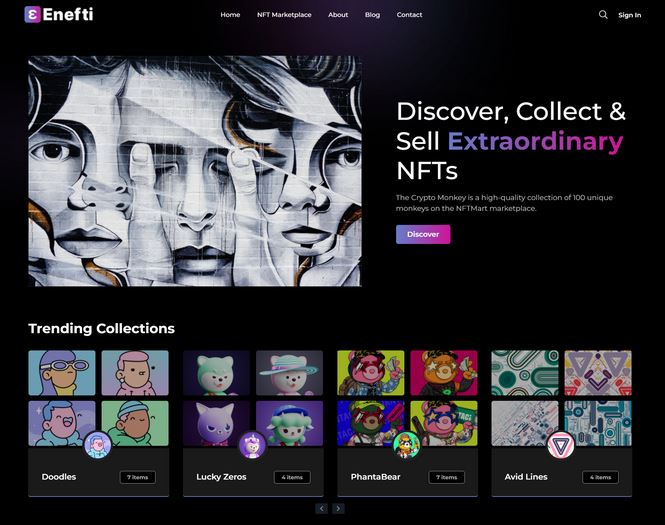Open the hero graffiti faces artwork
Screen dimensions: 665x525
coord(195,171)
